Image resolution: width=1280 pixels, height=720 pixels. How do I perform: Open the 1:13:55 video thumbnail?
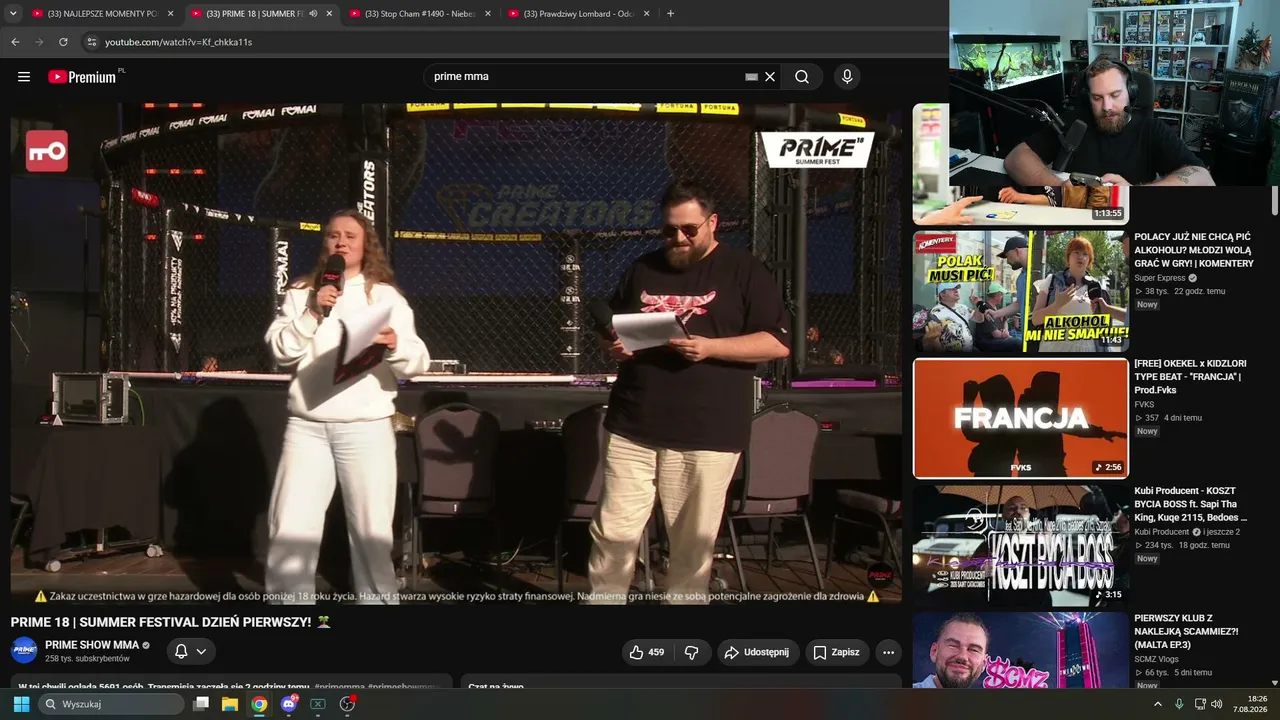[1021, 204]
